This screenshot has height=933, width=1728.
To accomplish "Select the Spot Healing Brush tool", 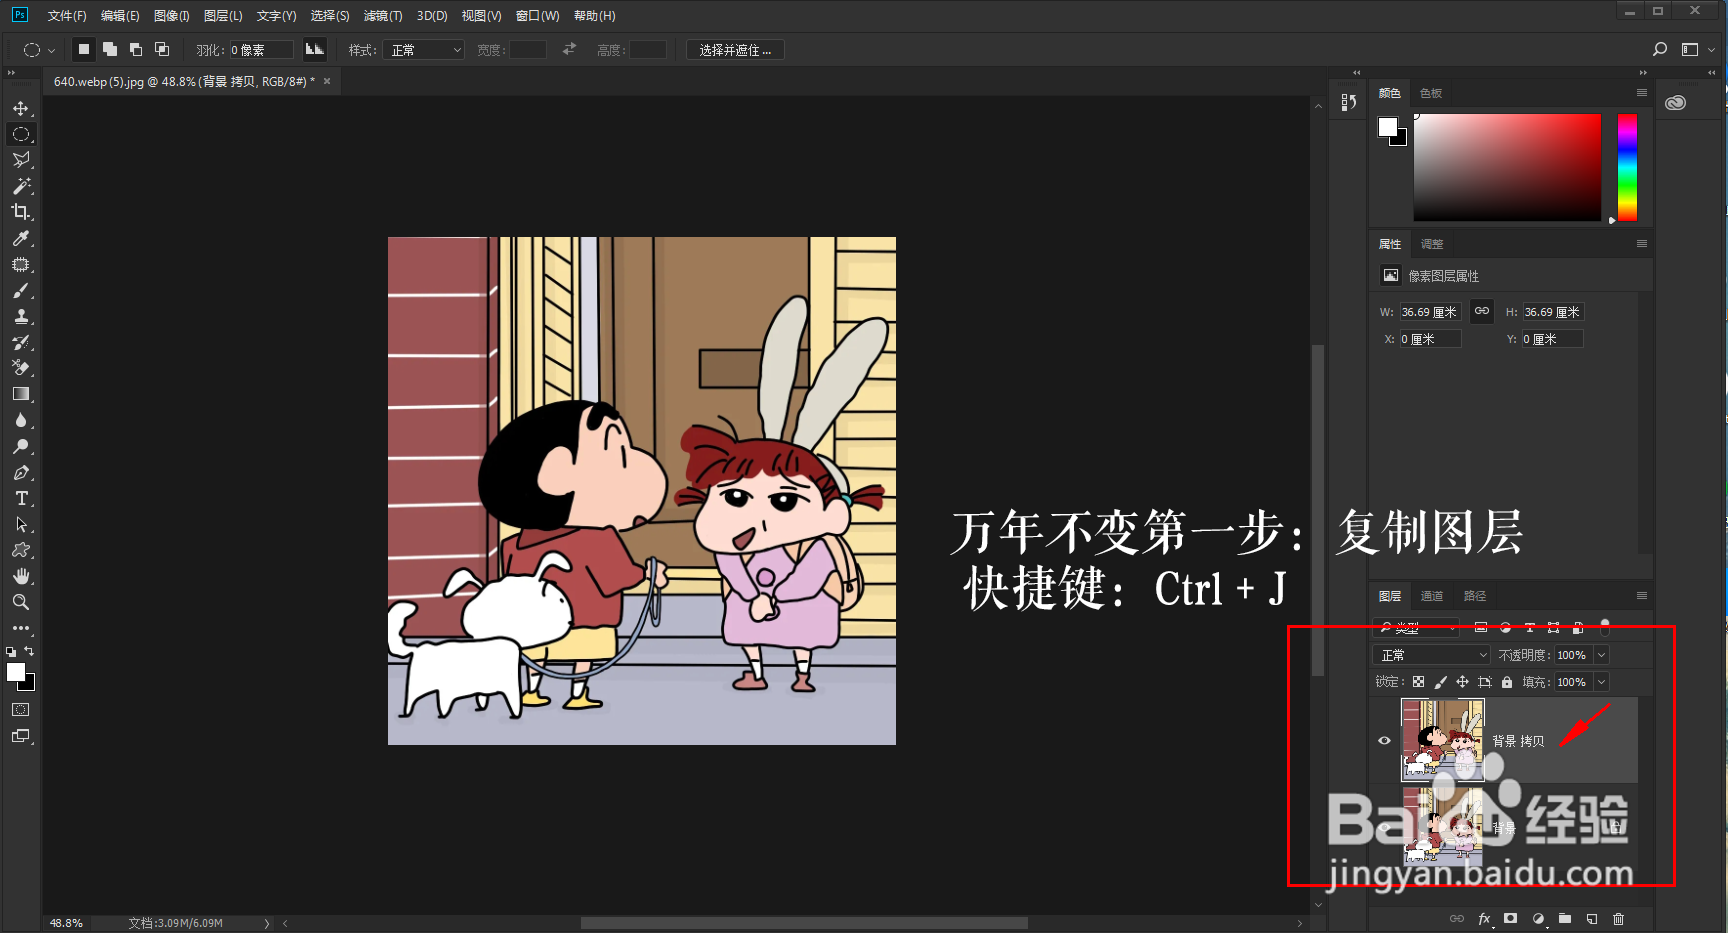I will 21,264.
